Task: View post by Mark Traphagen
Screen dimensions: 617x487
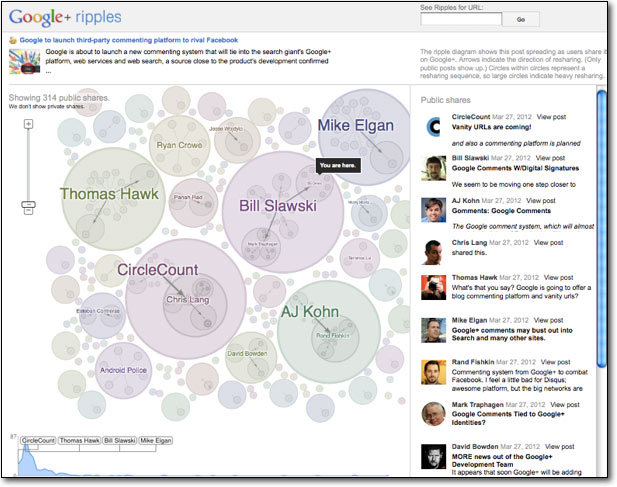Action: pos(565,404)
